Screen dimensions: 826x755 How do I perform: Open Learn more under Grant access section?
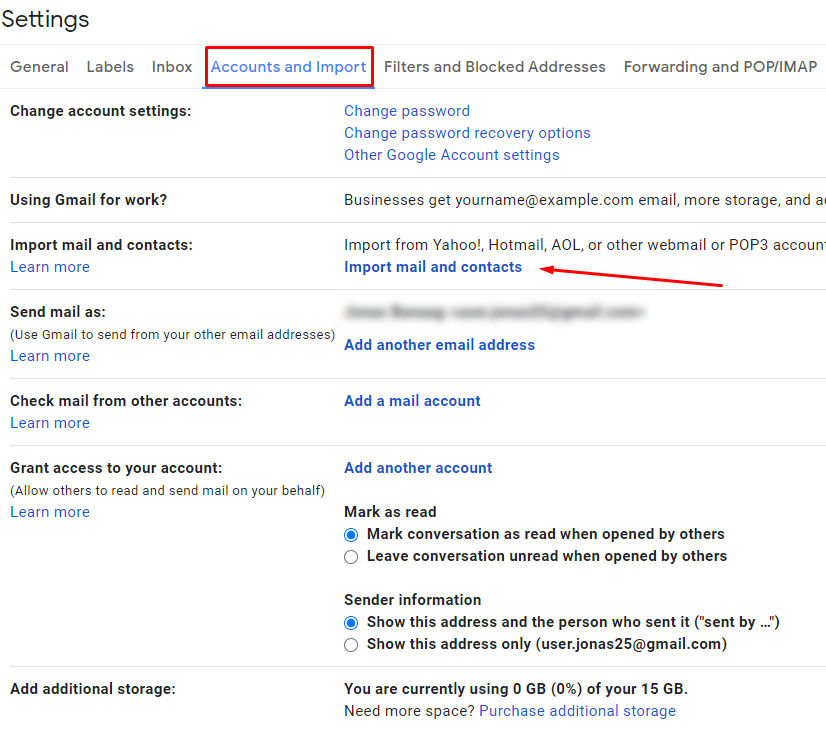tap(50, 512)
